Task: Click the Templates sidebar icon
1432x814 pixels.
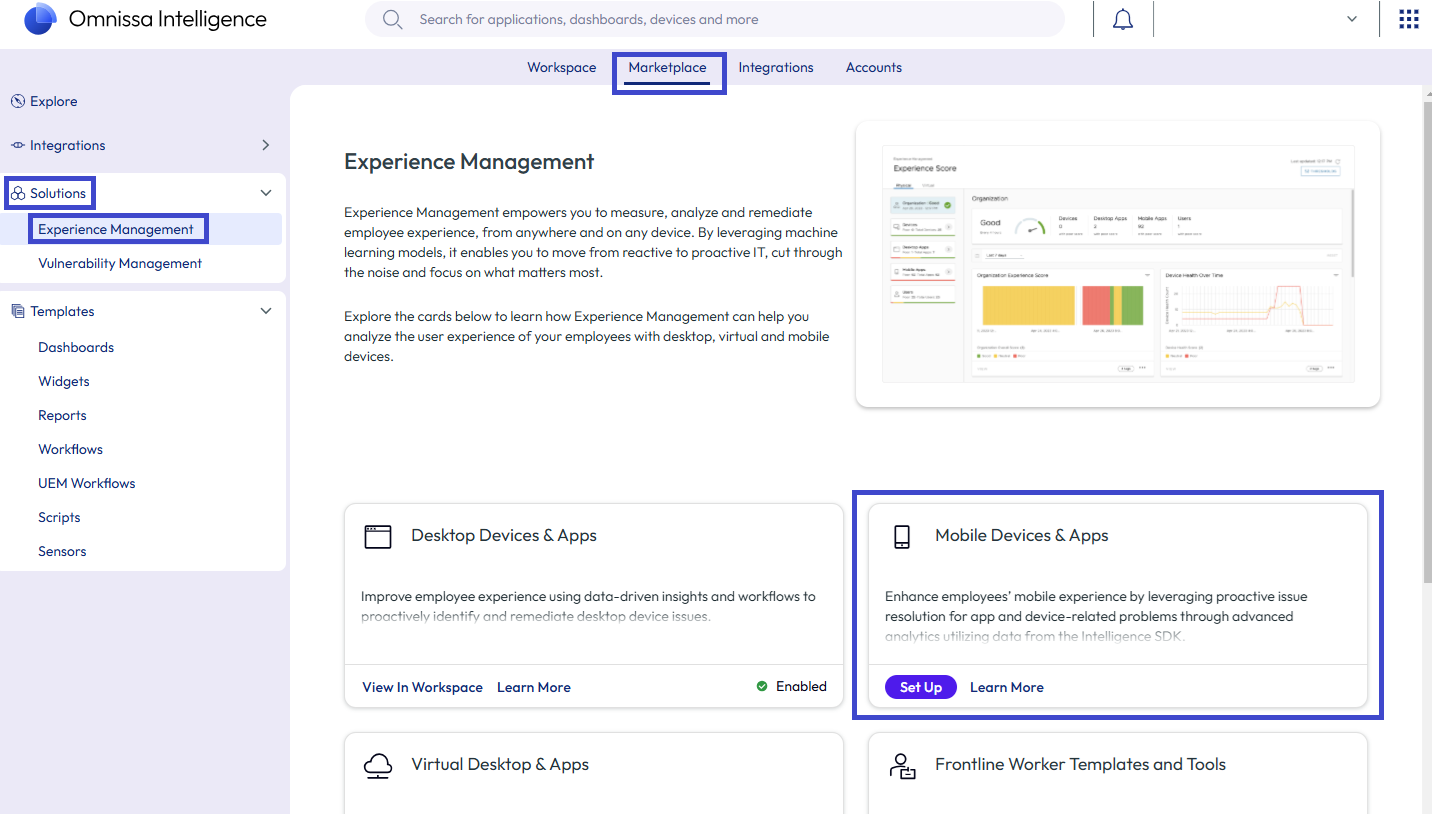Action: [18, 311]
